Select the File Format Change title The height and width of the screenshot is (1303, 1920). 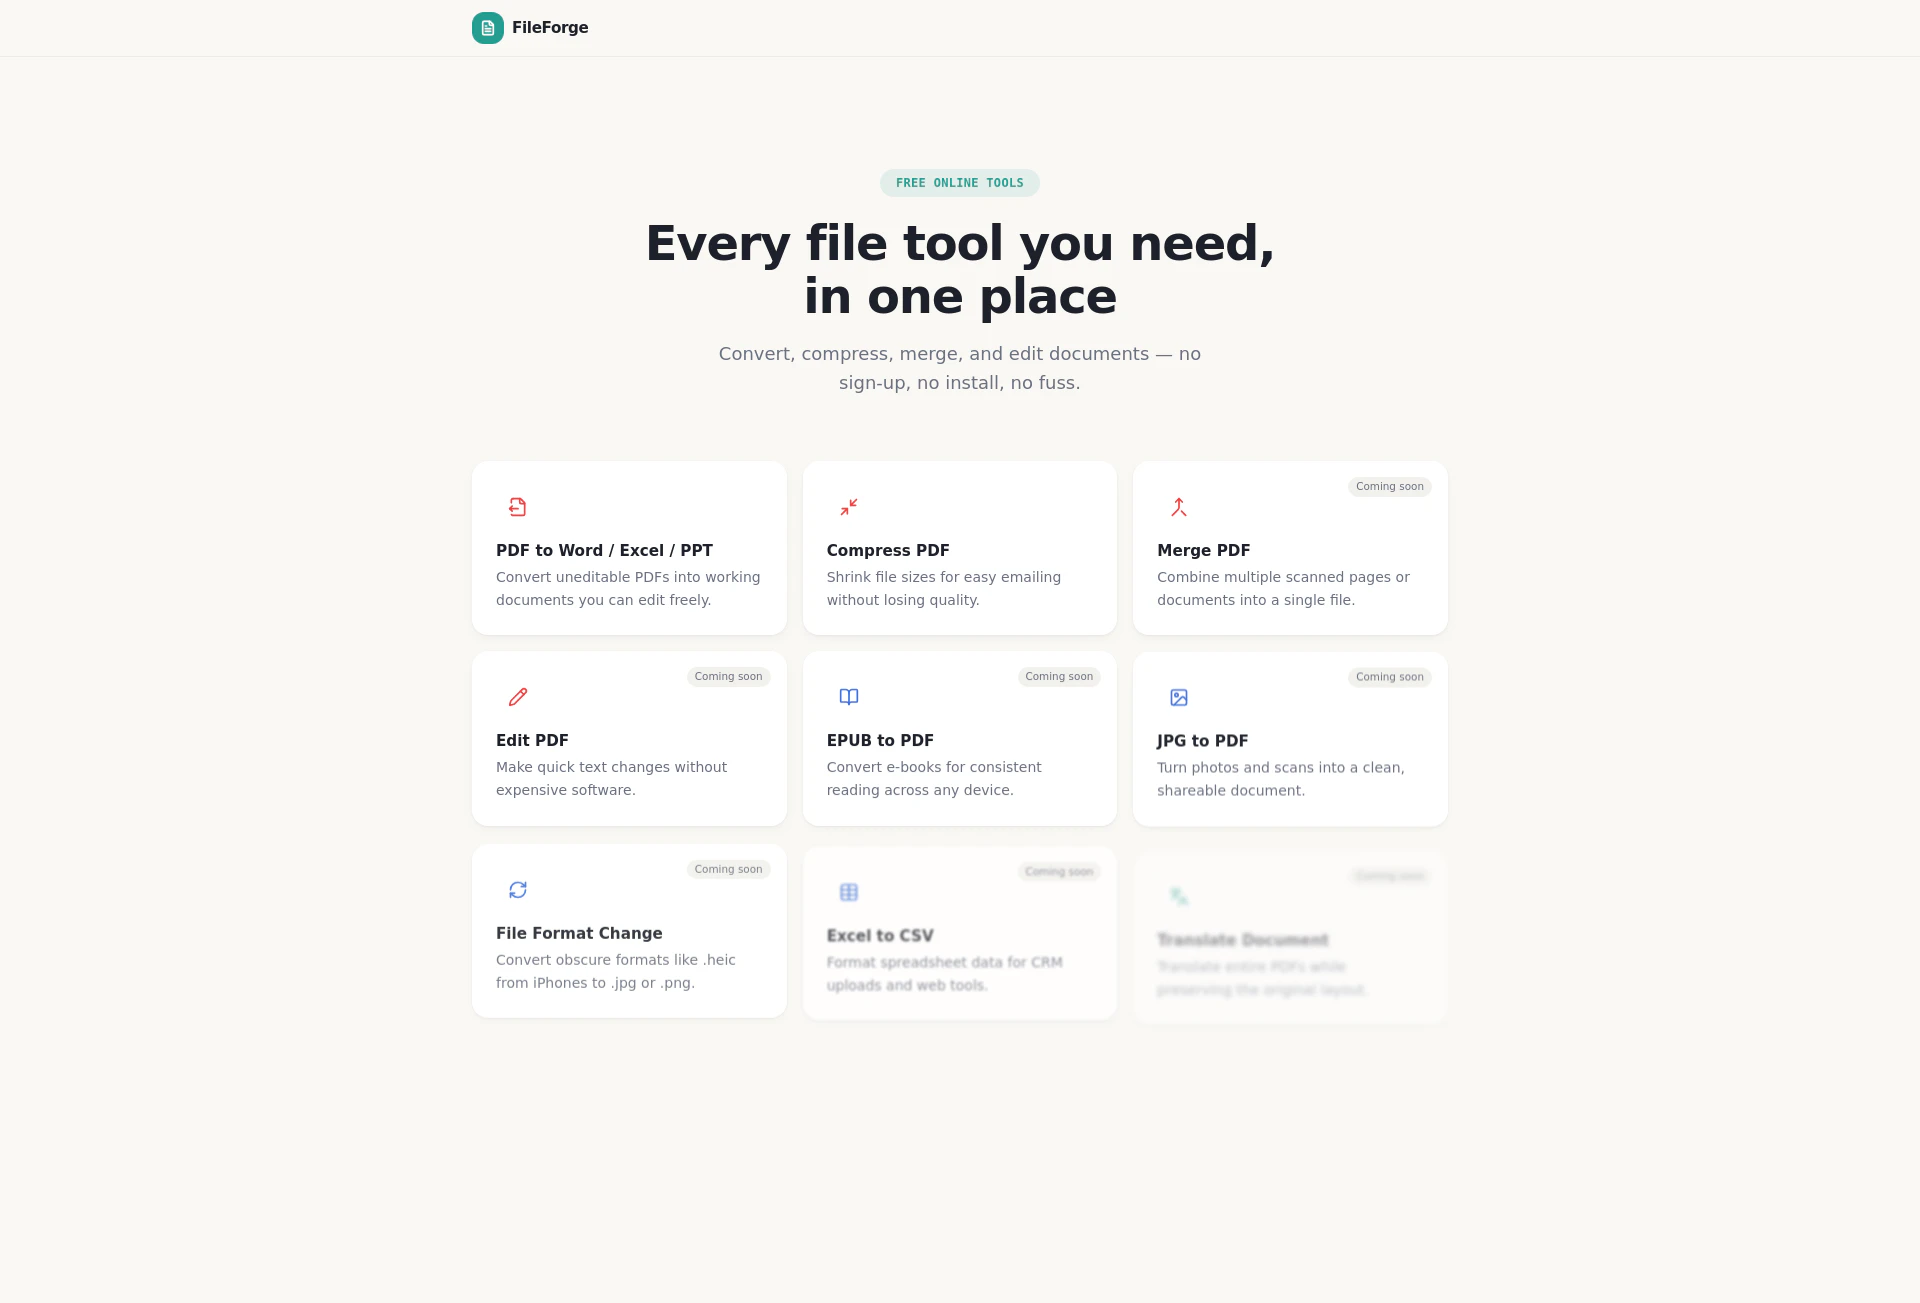(579, 933)
